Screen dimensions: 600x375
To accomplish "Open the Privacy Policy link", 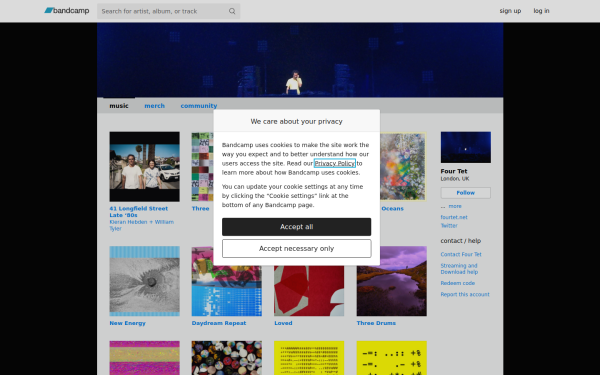I will [334, 163].
